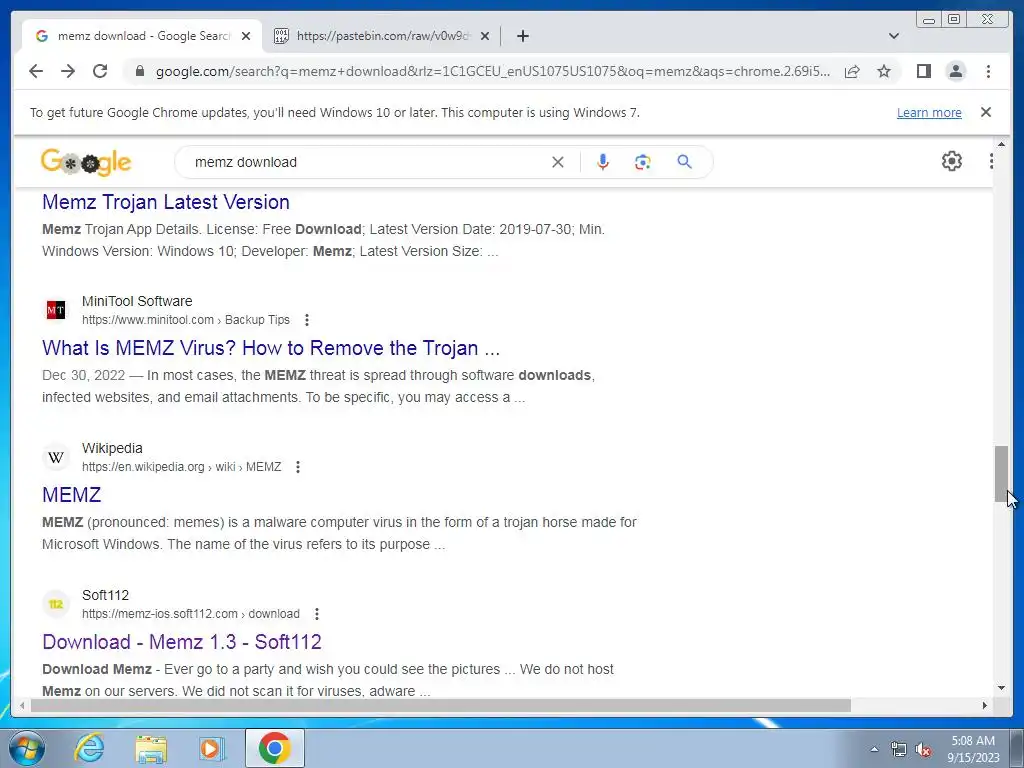Viewport: 1024px width, 768px height.
Task: Click the forward navigation arrow
Action: pyautogui.click(x=68, y=71)
